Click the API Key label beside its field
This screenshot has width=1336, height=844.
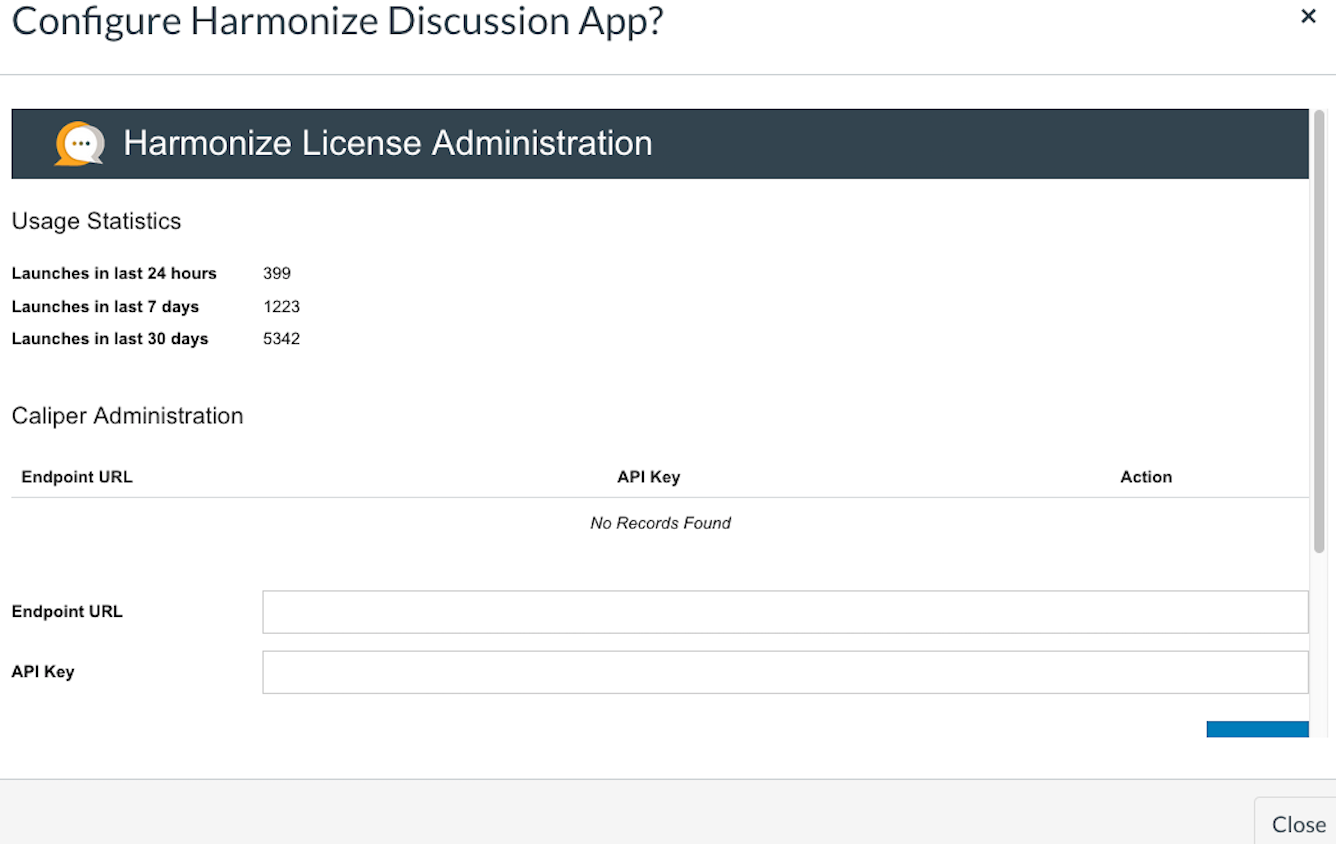pos(43,672)
